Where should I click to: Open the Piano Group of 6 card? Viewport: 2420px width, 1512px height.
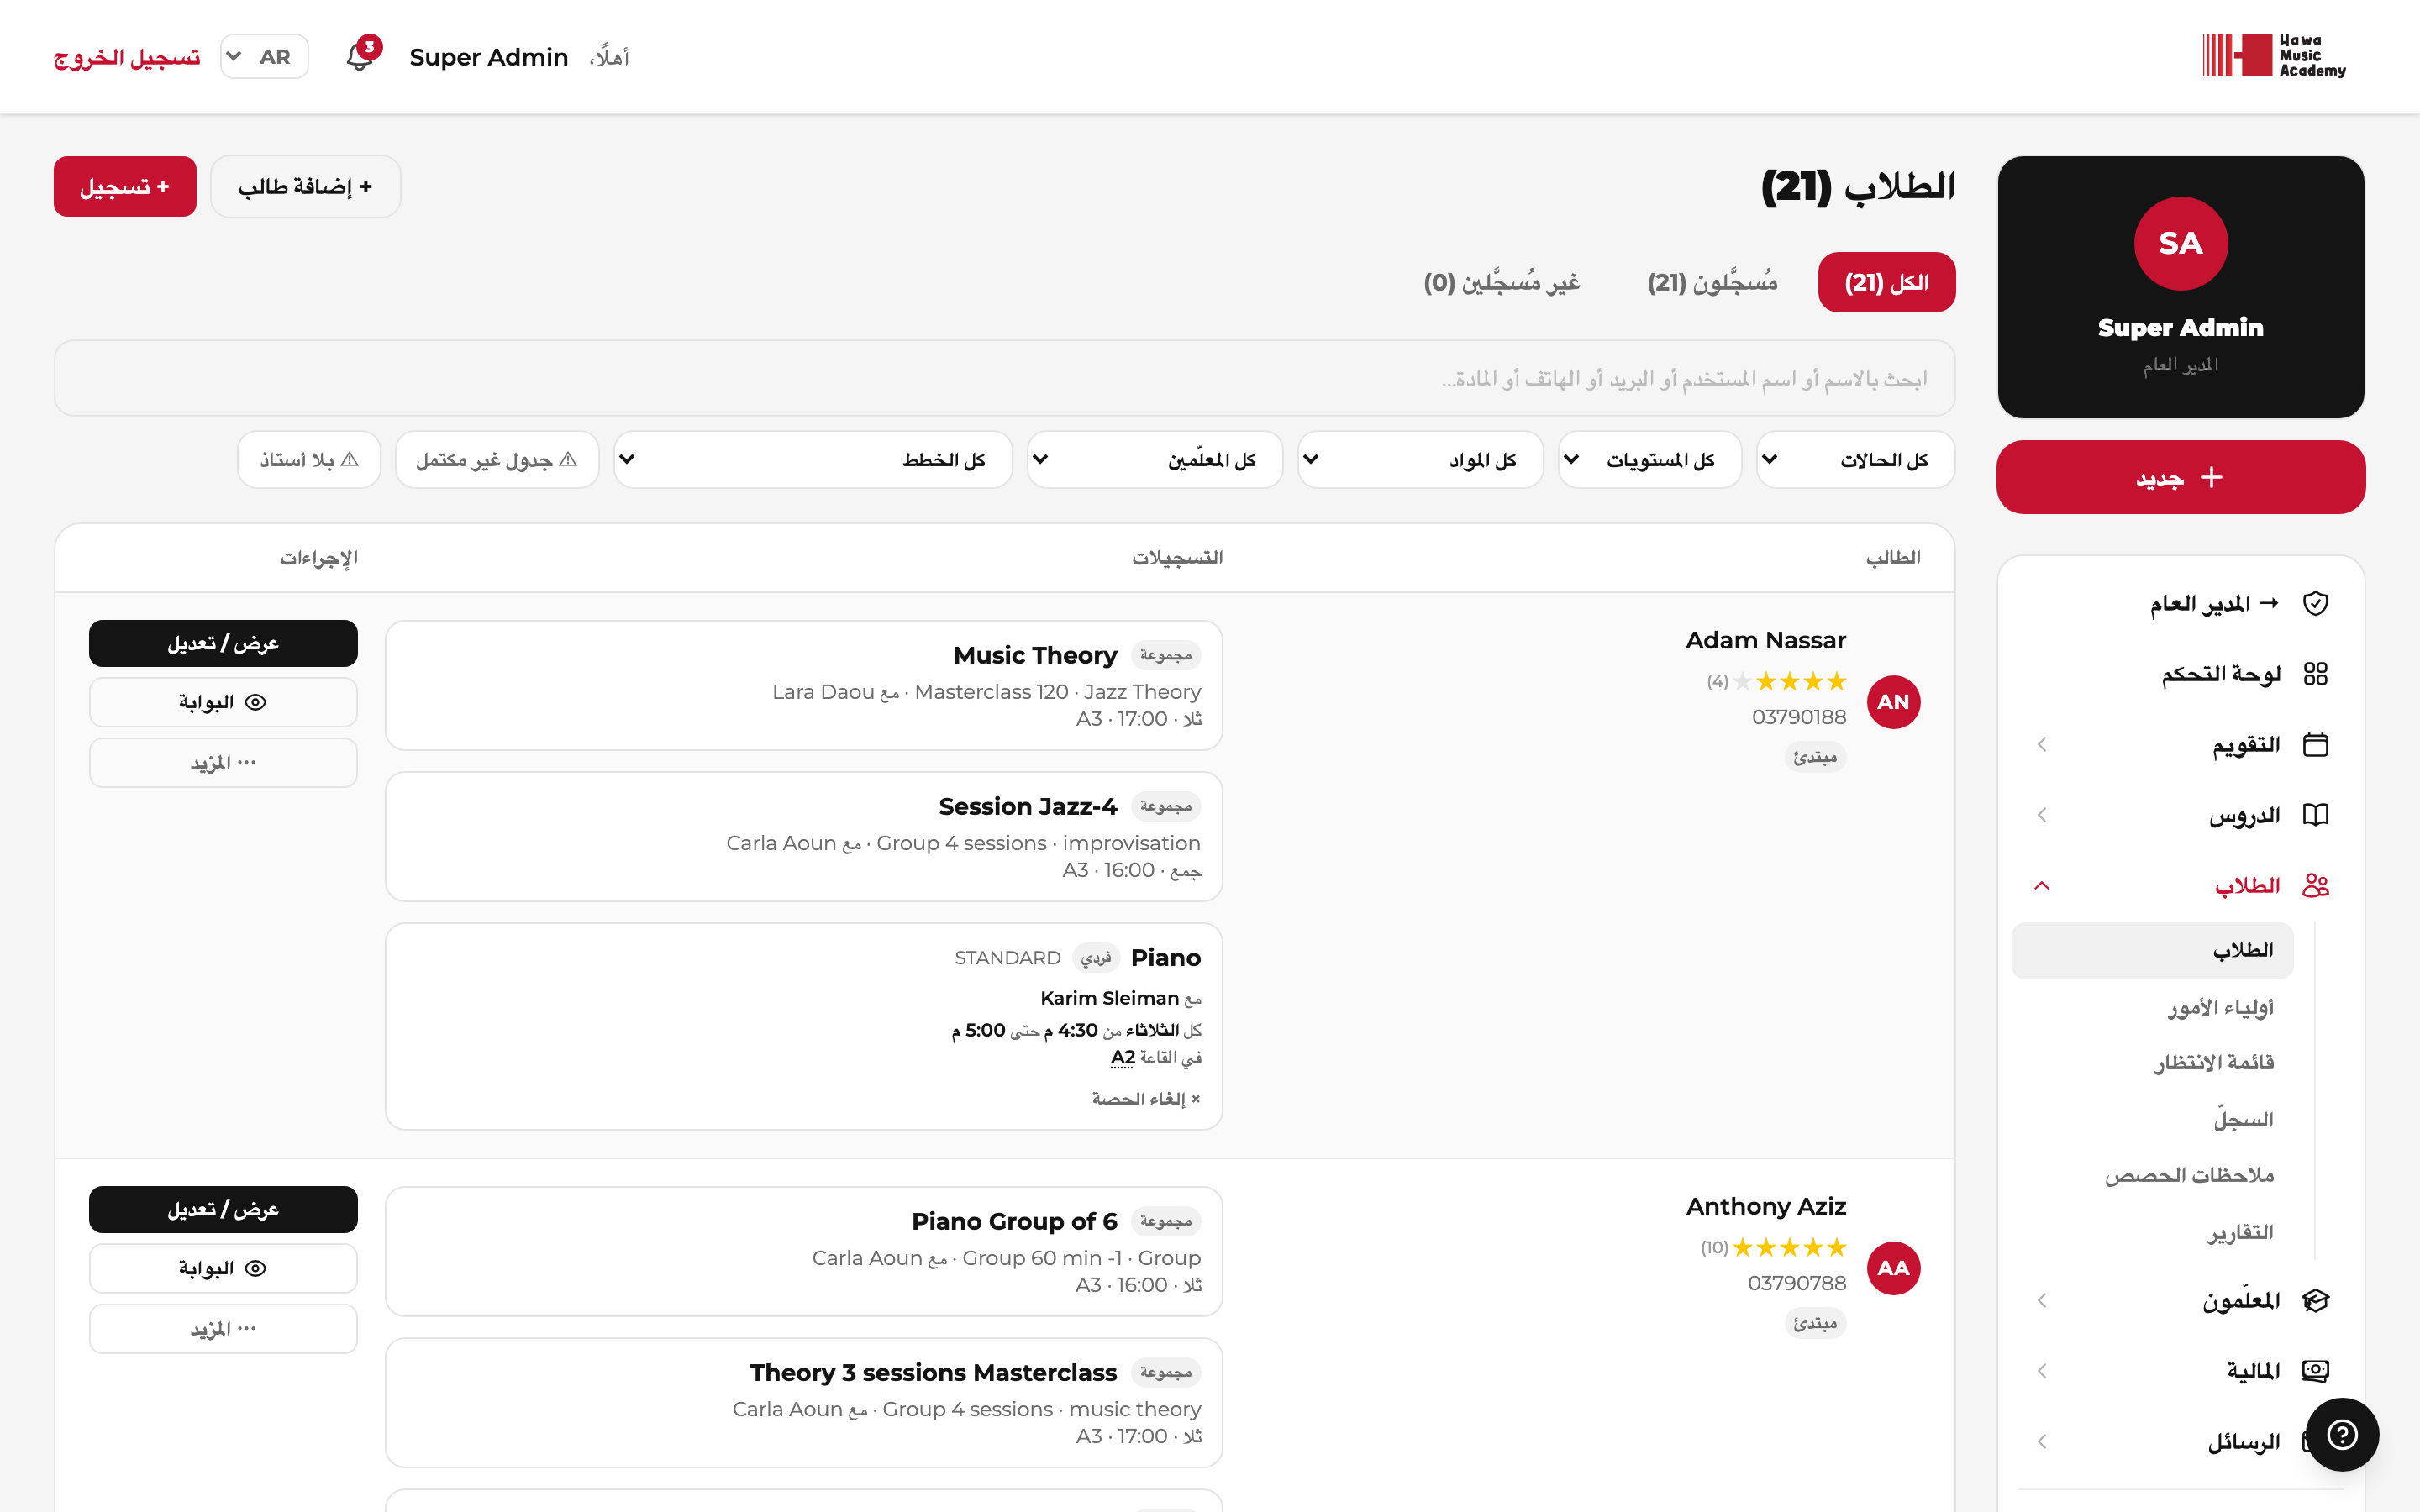[x=804, y=1251]
